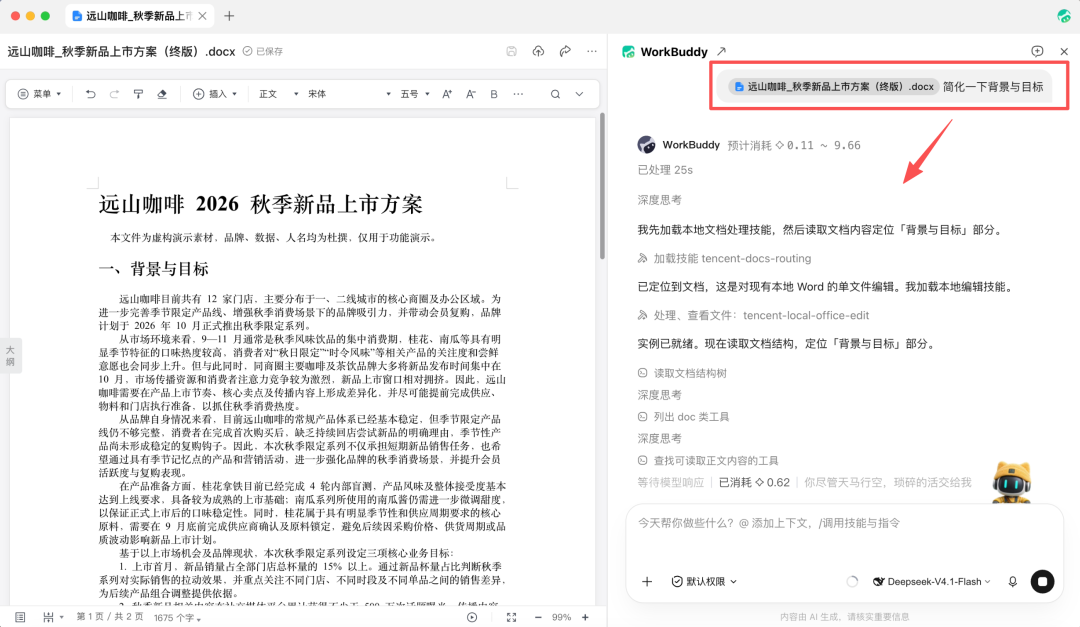Click the 已消耗 0.62 usage text
This screenshot has width=1080, height=627.
[x=754, y=482]
